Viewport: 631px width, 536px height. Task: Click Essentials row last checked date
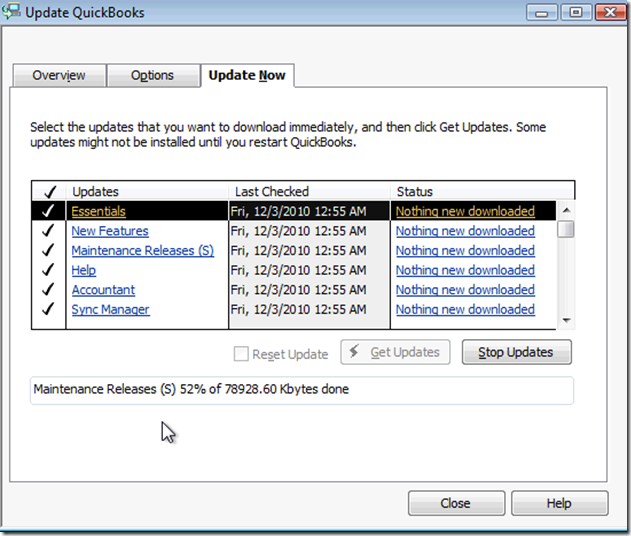299,211
